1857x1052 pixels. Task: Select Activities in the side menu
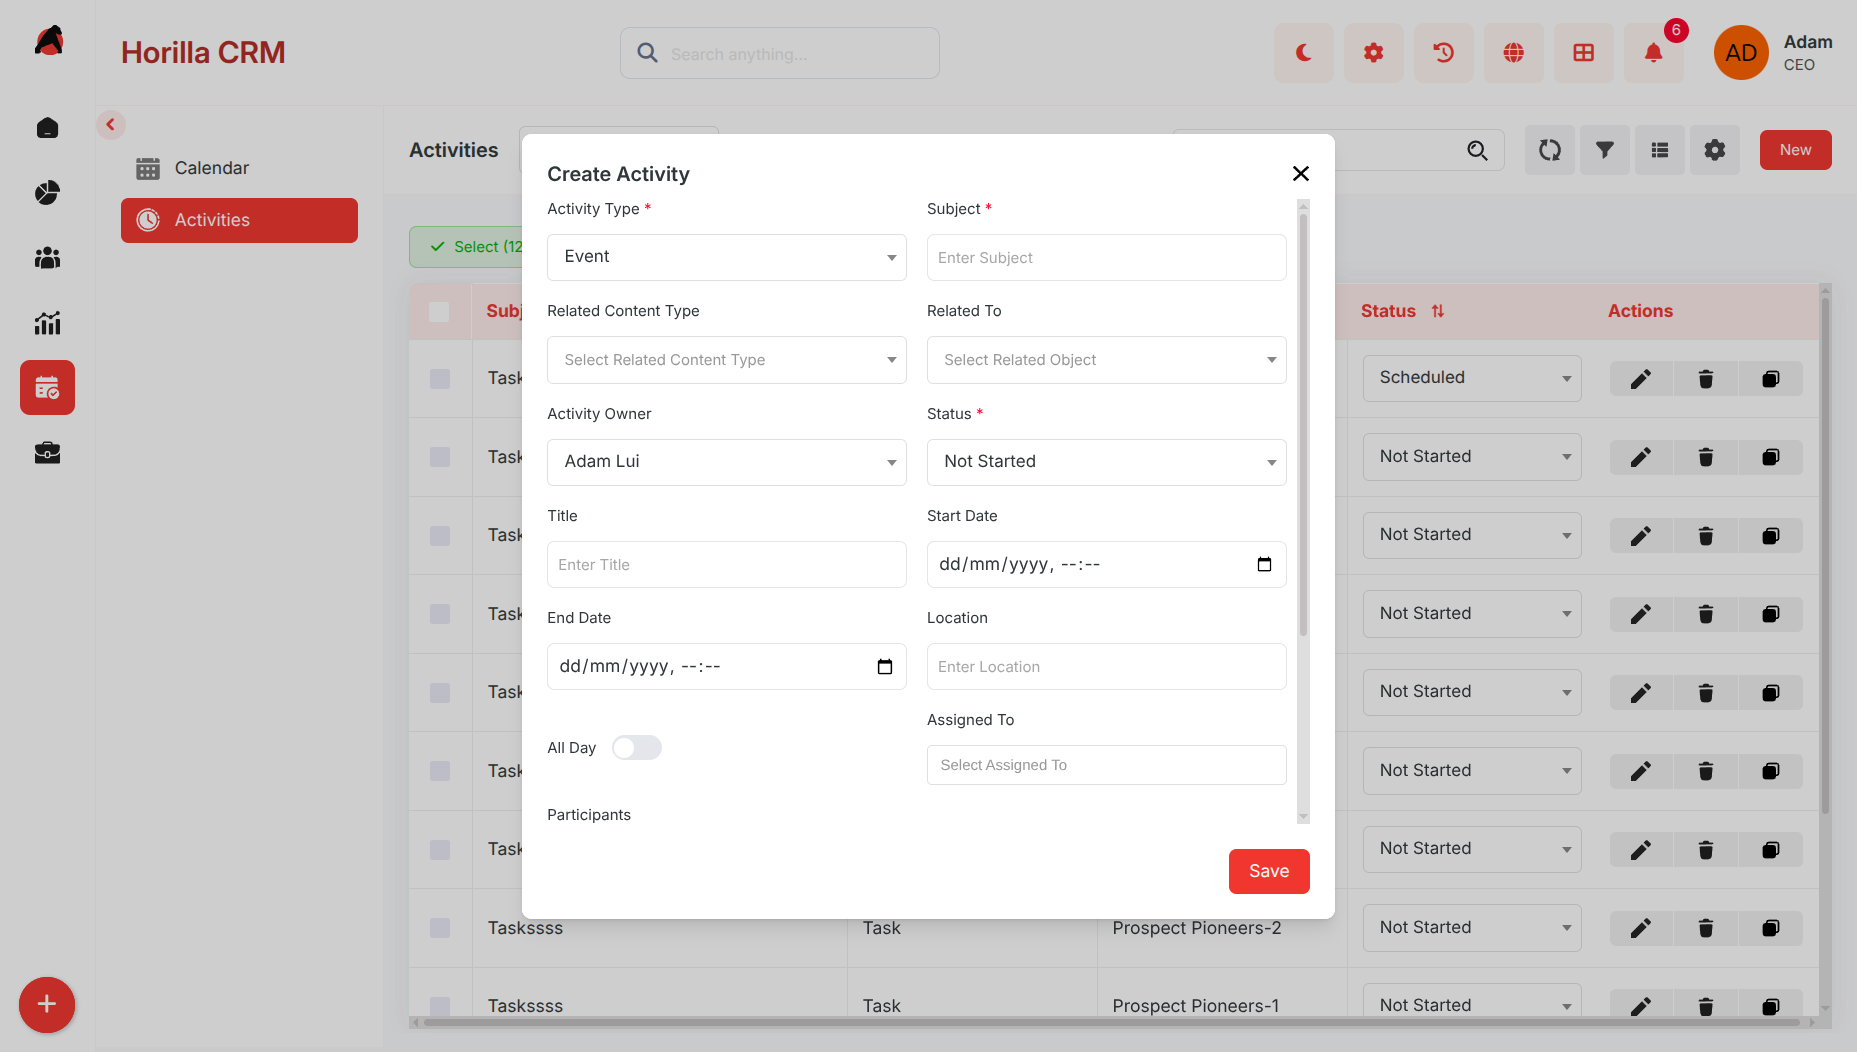239,220
